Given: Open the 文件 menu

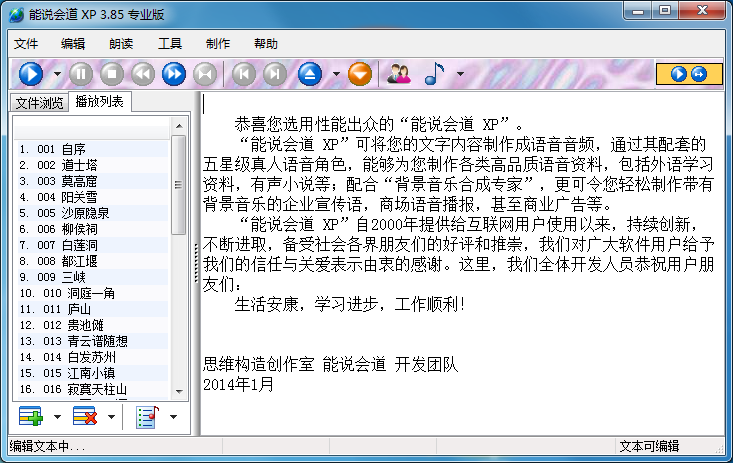Looking at the screenshot, I should (26, 43).
